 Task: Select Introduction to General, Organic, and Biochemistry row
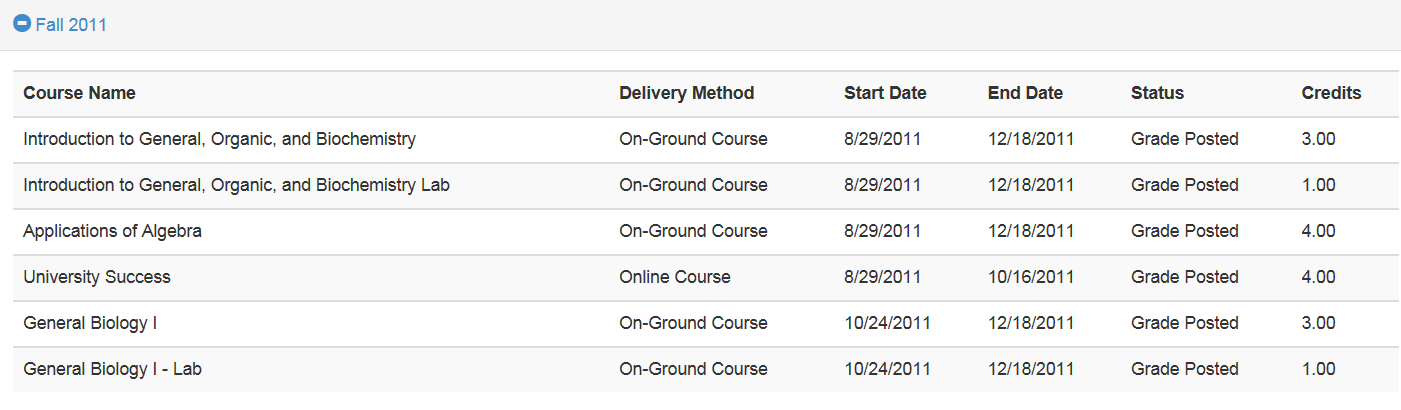coord(706,139)
